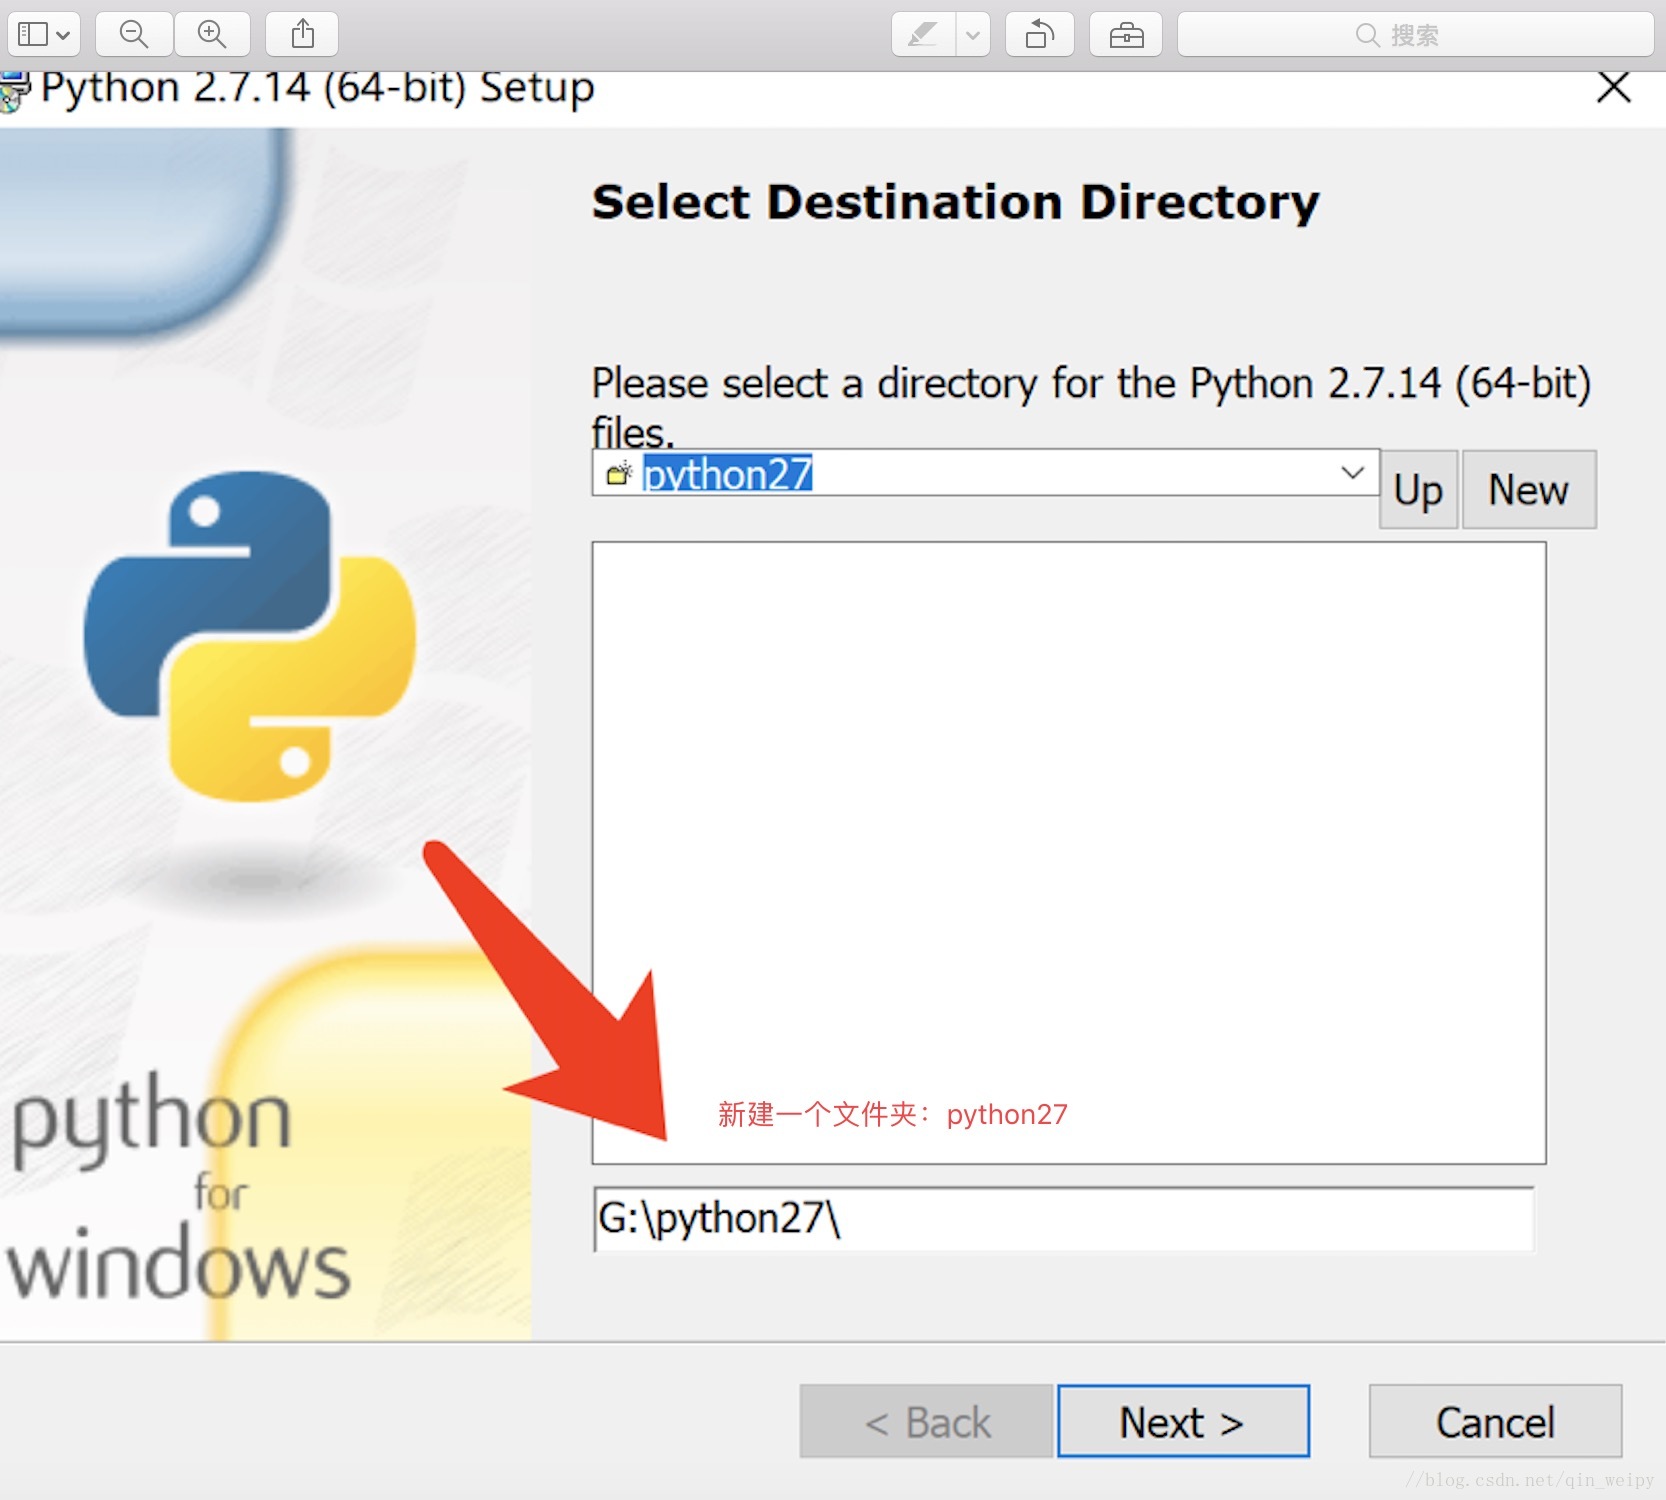Click the python27 folder icon
Screen dimensions: 1666x1500
click(x=620, y=474)
